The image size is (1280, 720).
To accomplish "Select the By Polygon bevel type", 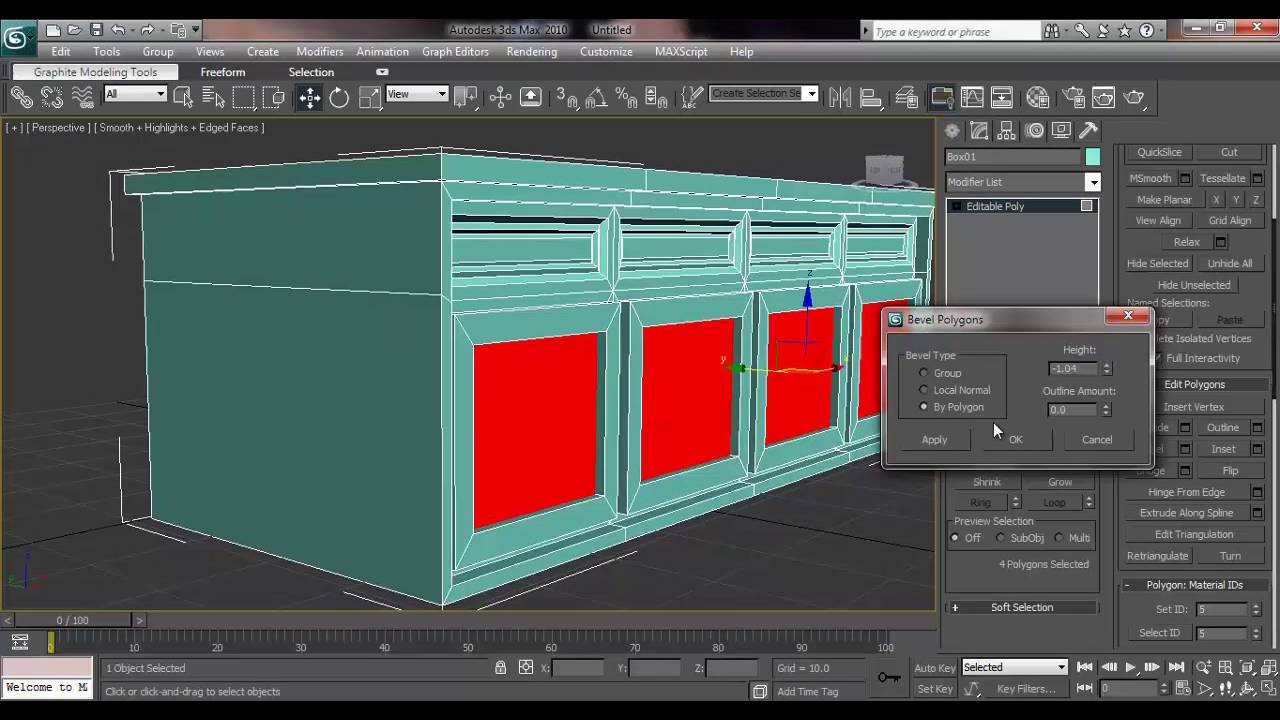I will [x=923, y=407].
